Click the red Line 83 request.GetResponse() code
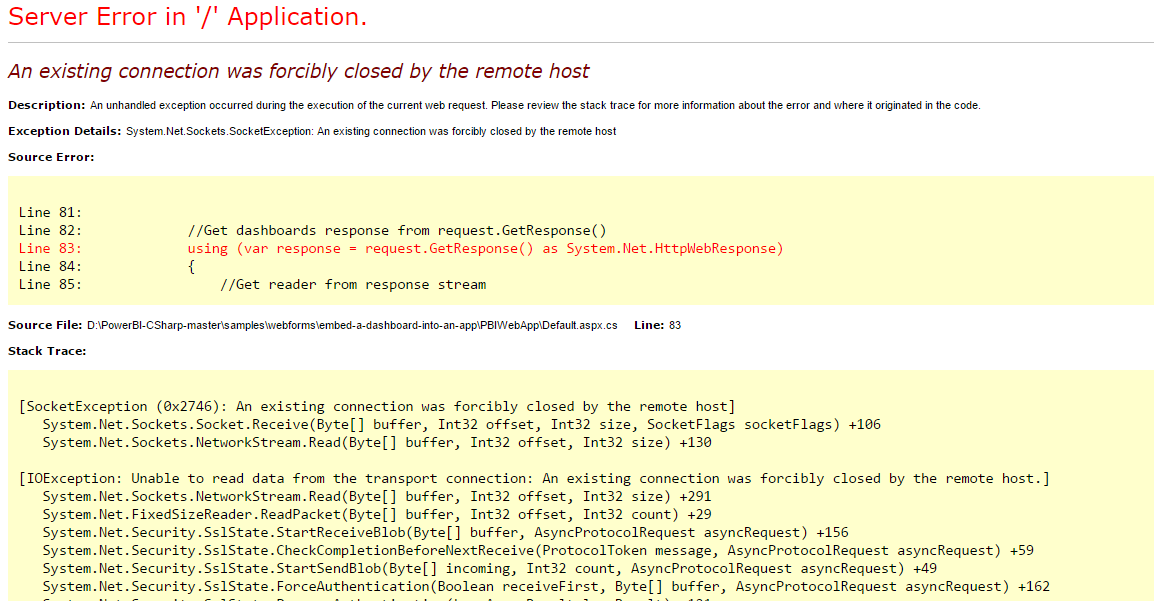1154x601 pixels. (x=485, y=249)
